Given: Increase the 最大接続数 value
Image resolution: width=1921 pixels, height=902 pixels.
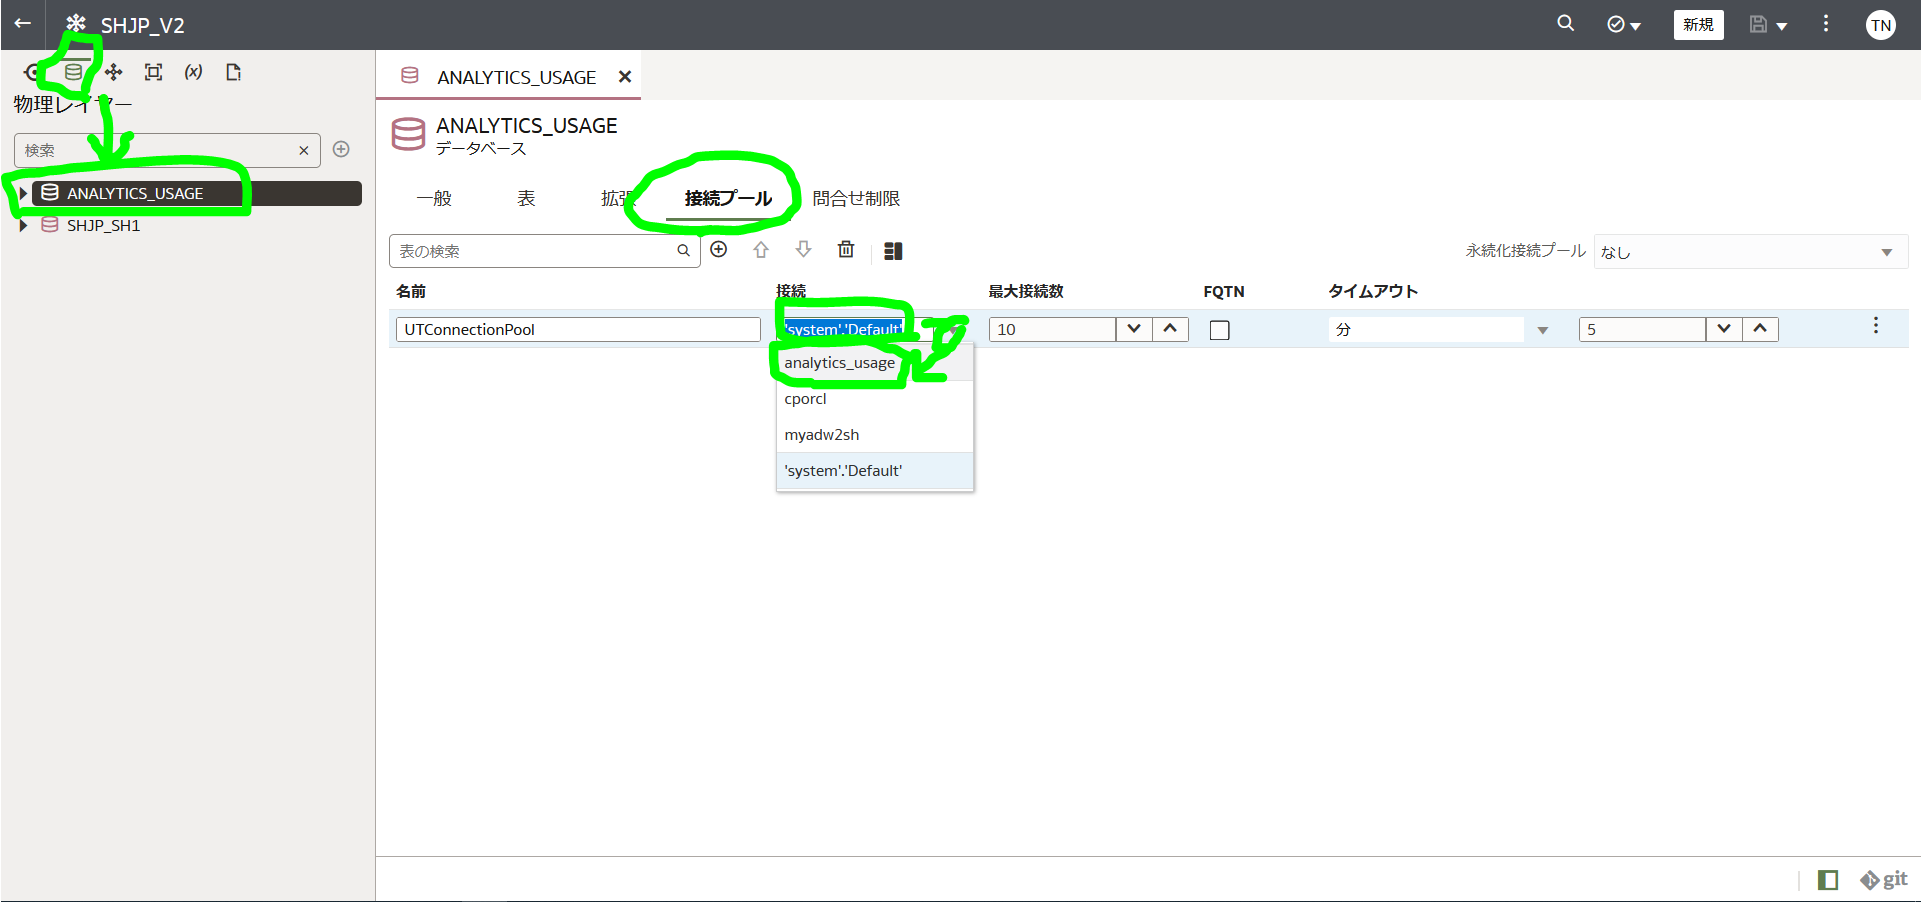Looking at the screenshot, I should (x=1170, y=329).
